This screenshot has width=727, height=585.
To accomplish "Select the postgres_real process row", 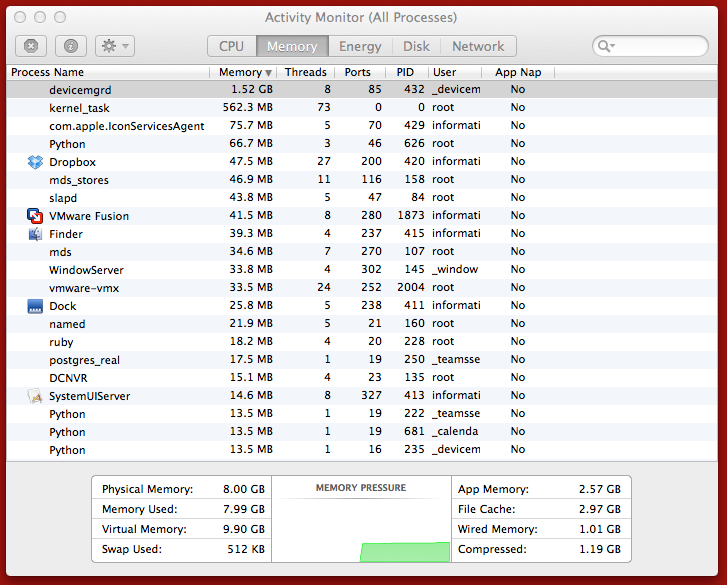I will tap(362, 360).
